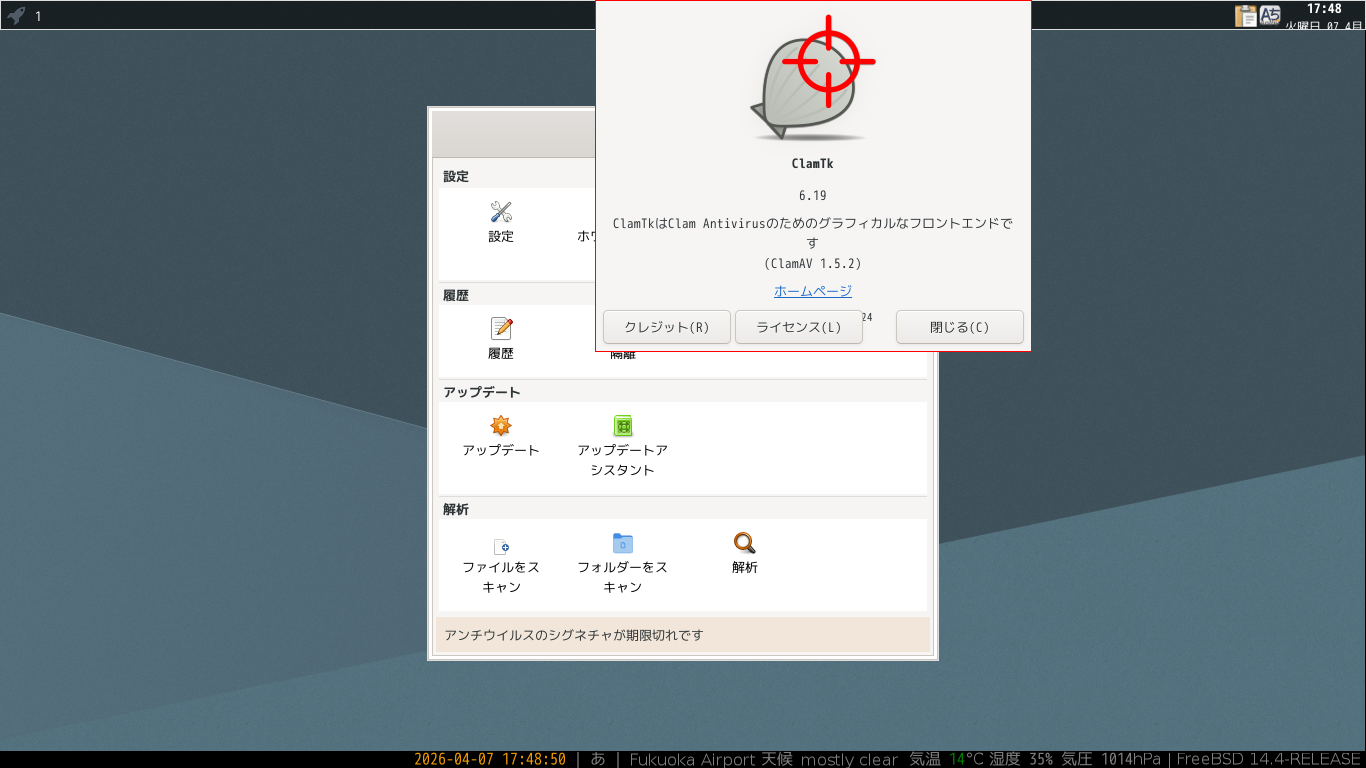This screenshot has width=1366, height=768.
Task: Click the 解析 section header
Action: pyautogui.click(x=456, y=509)
